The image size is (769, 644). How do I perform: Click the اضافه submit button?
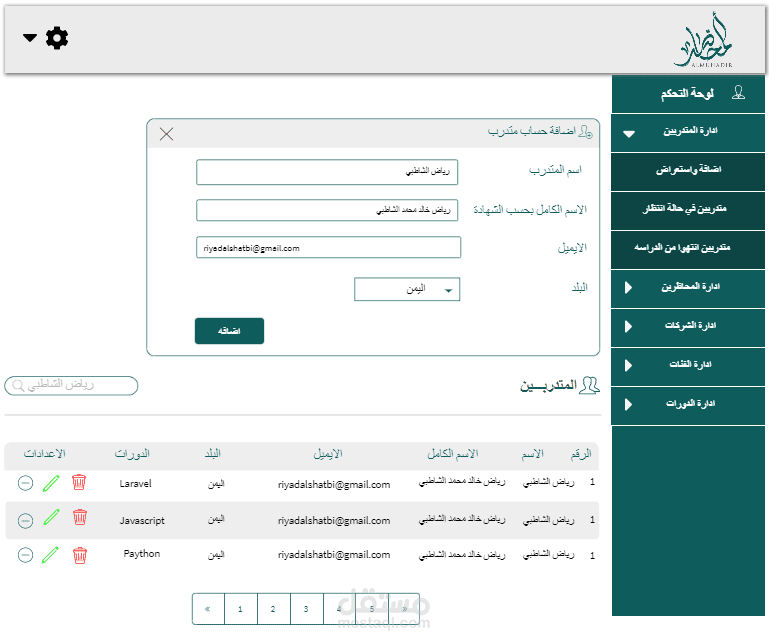[x=230, y=331]
